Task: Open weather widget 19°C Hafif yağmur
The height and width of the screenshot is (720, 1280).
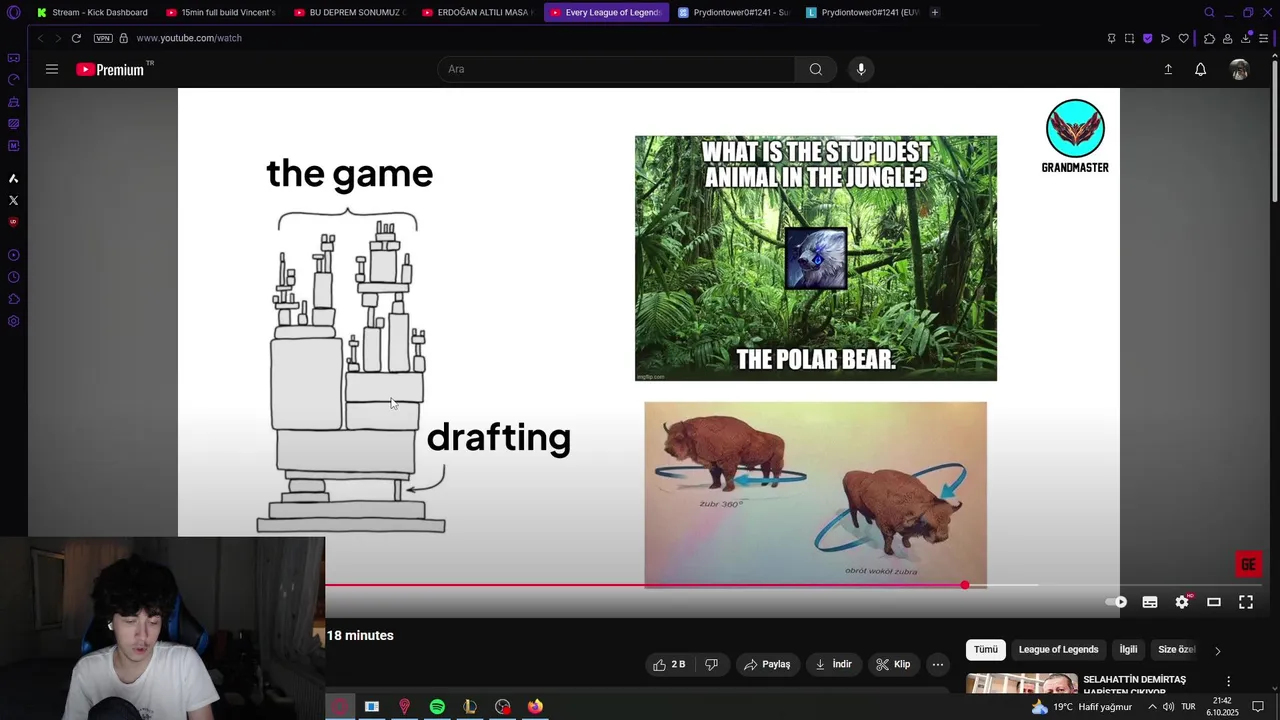Action: (1082, 707)
